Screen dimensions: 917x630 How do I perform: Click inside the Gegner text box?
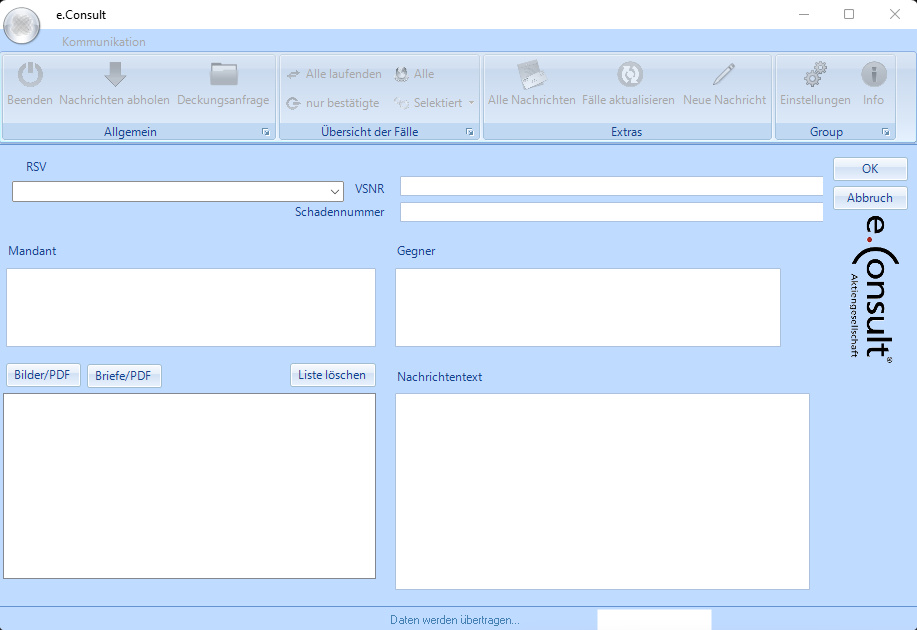pos(588,307)
